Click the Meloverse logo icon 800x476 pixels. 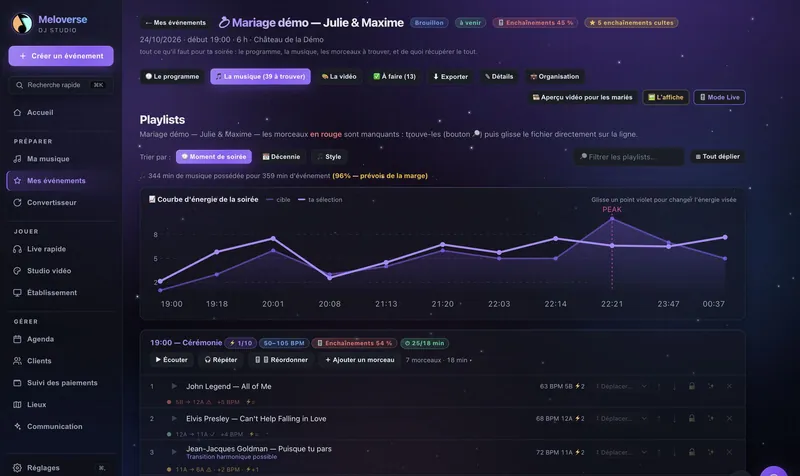[x=22, y=23]
